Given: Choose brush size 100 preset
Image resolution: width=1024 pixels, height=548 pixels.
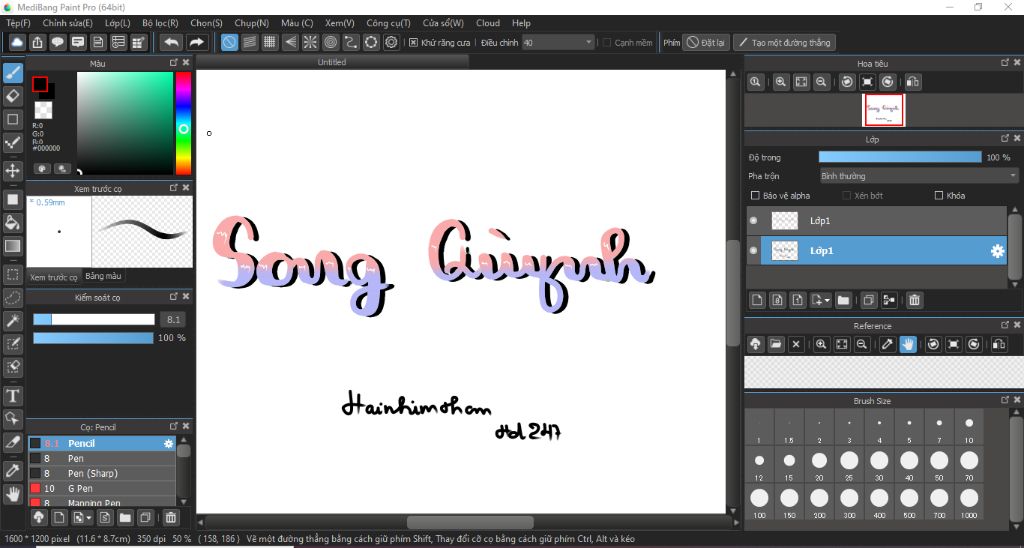Looking at the screenshot, I should pyautogui.click(x=759, y=502).
